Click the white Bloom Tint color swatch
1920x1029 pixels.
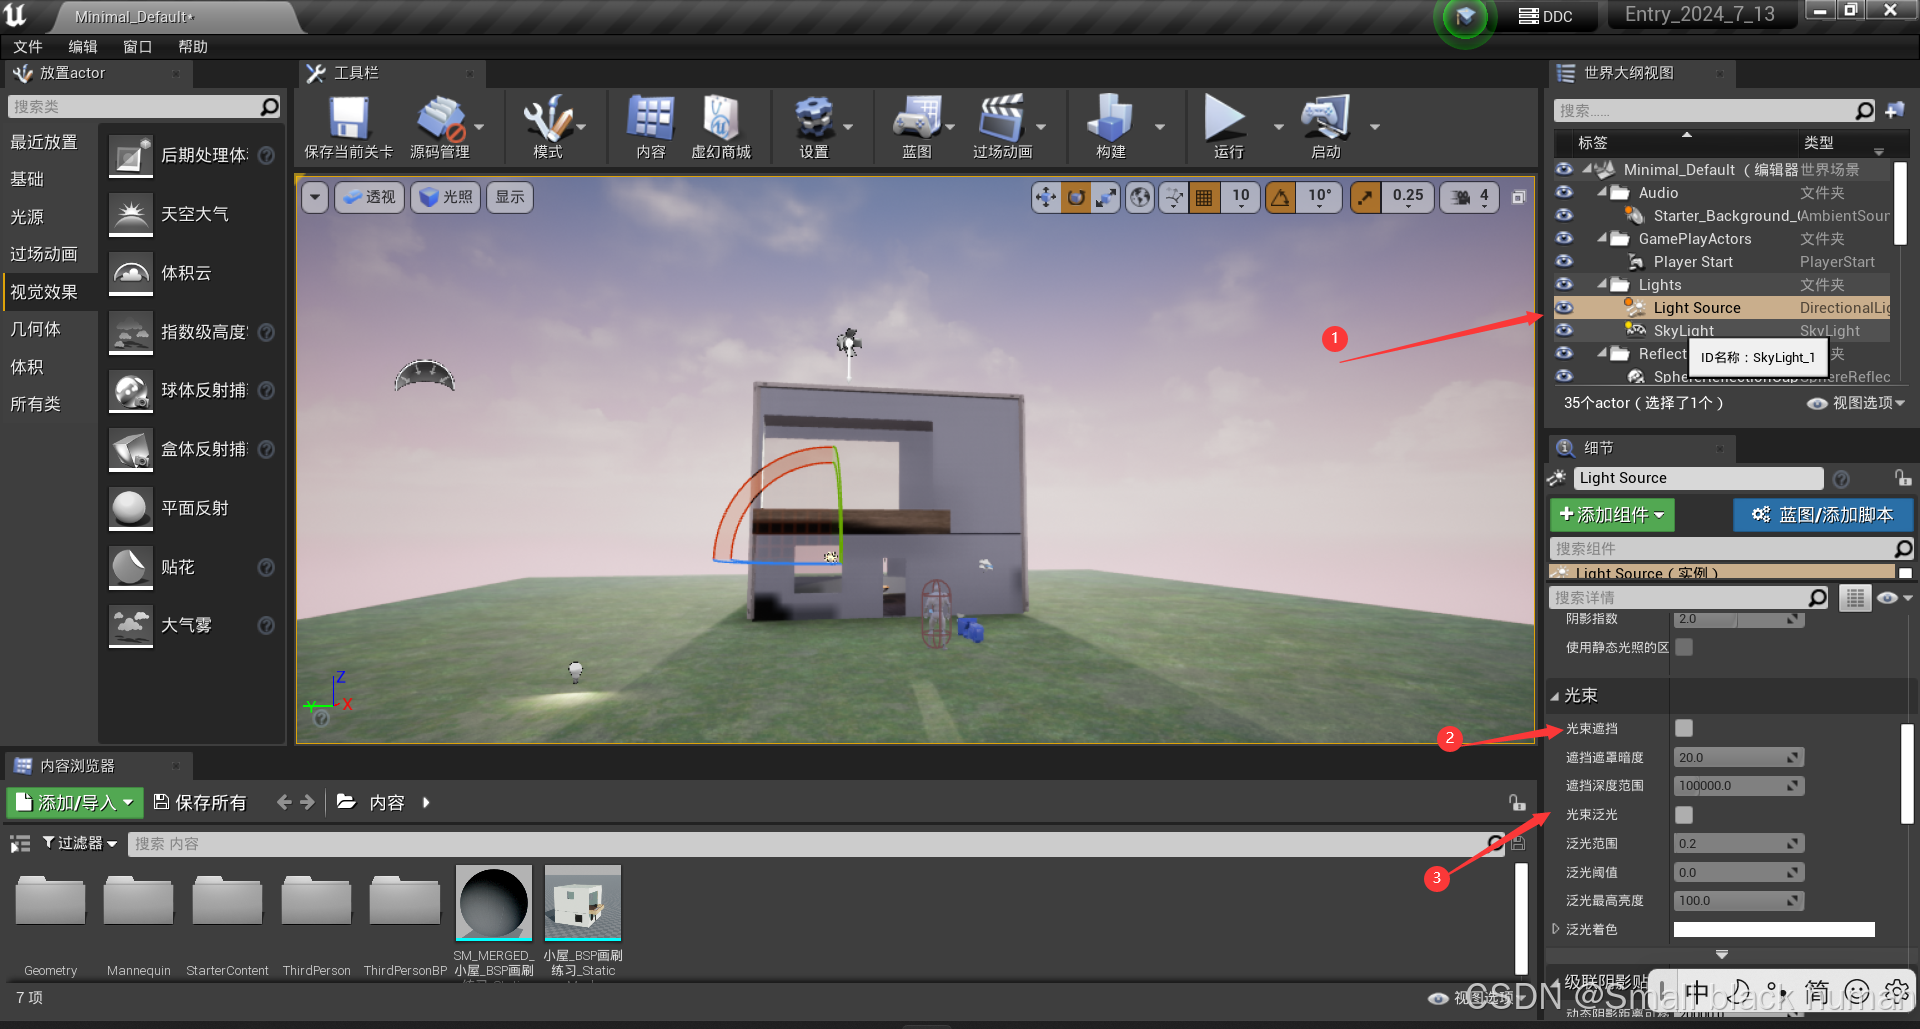pos(1773,930)
